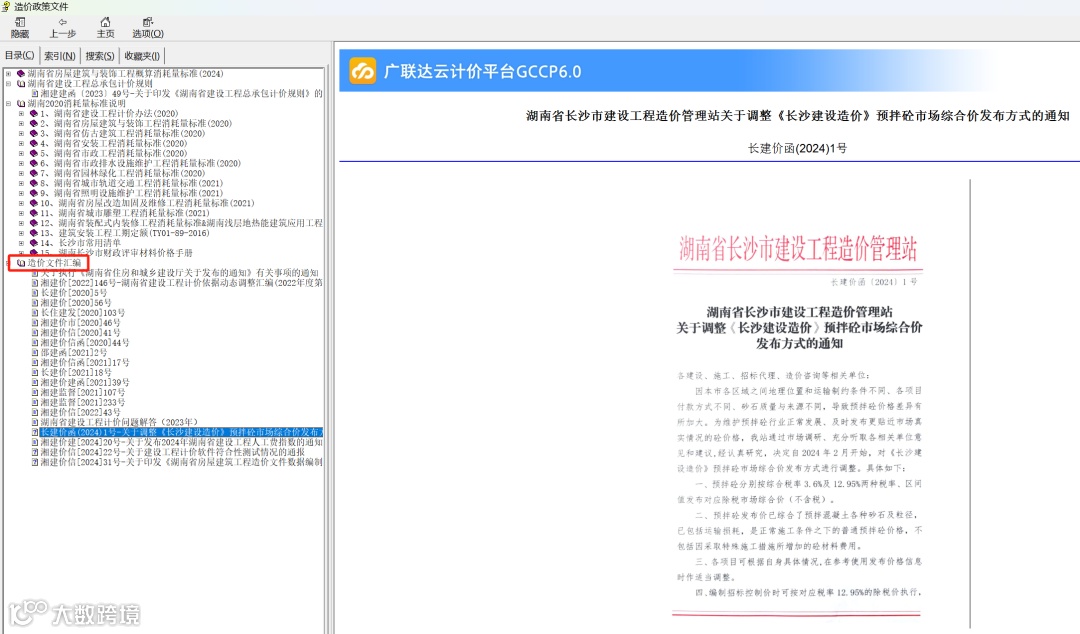Expand 8、湖南省城市轨道交通工程消耗量标准(2021) node
This screenshot has width=1080, height=634.
[21, 183]
